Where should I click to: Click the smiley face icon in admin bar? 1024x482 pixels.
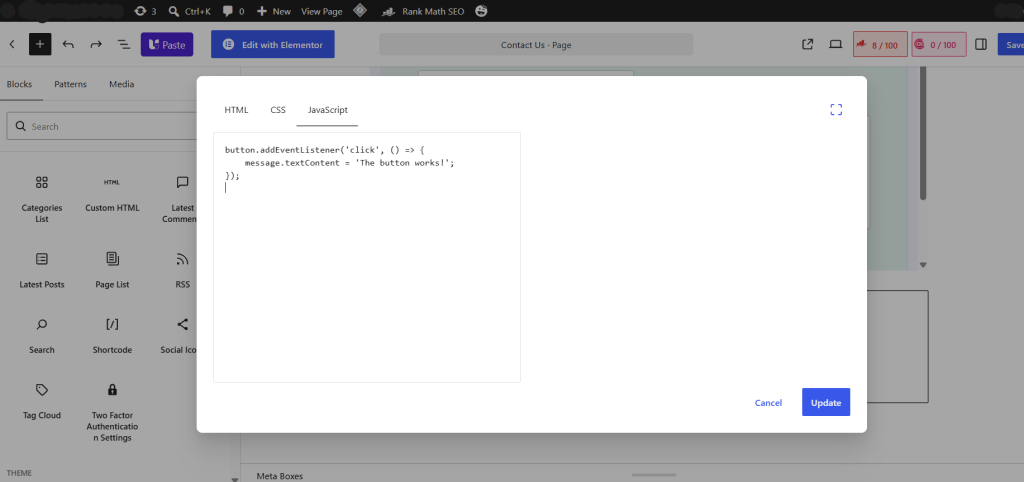[x=481, y=11]
